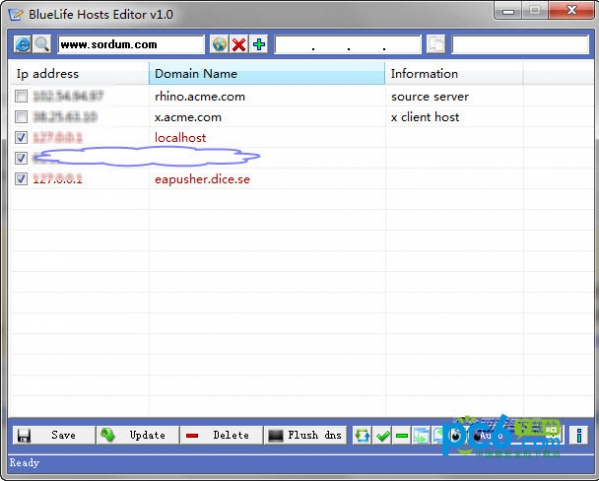Click the window-with-green-arrow icon at the bottom

[421, 435]
